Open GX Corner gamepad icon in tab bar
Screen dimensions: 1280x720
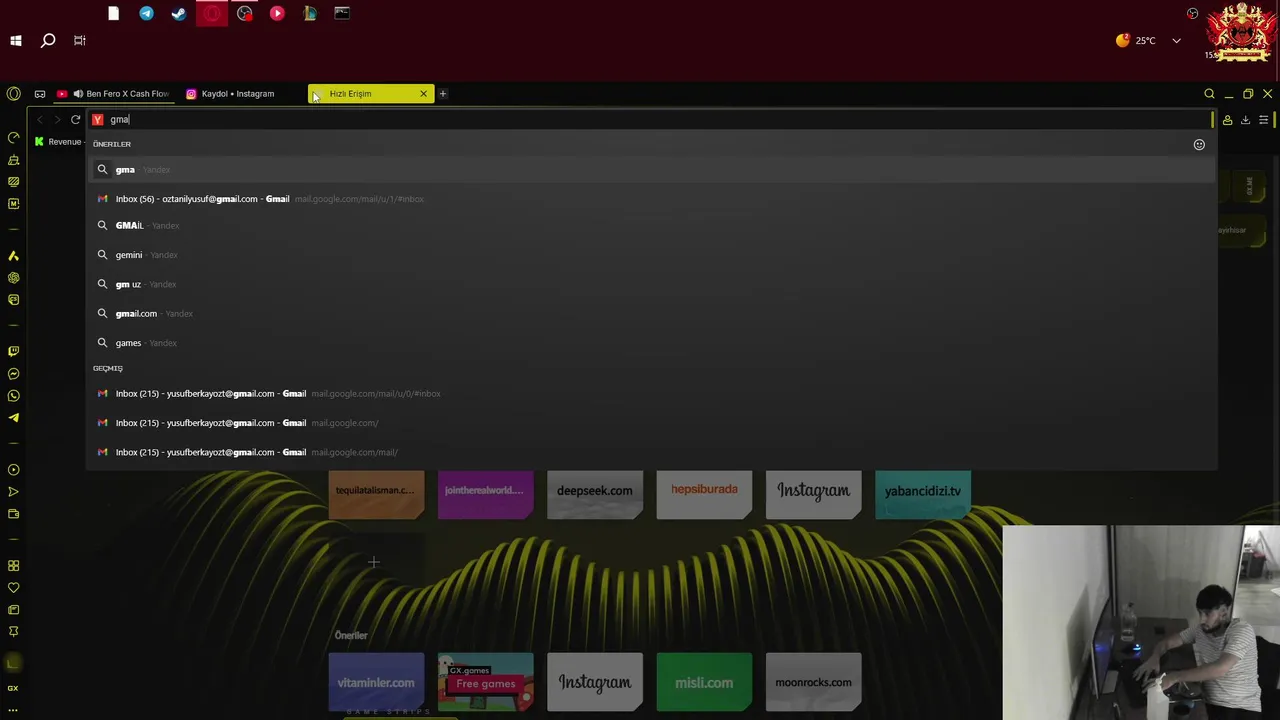click(x=40, y=94)
